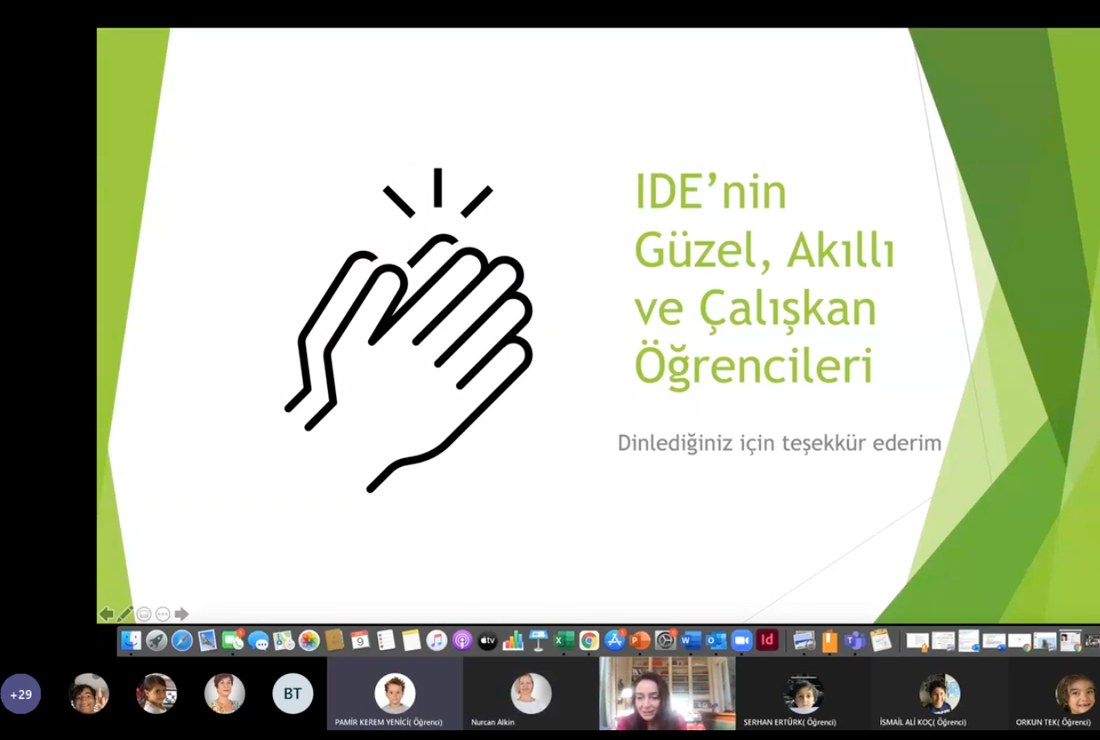The image size is (1100, 740).
Task: Advance to the next slide with the right arrow
Action: pyautogui.click(x=182, y=614)
